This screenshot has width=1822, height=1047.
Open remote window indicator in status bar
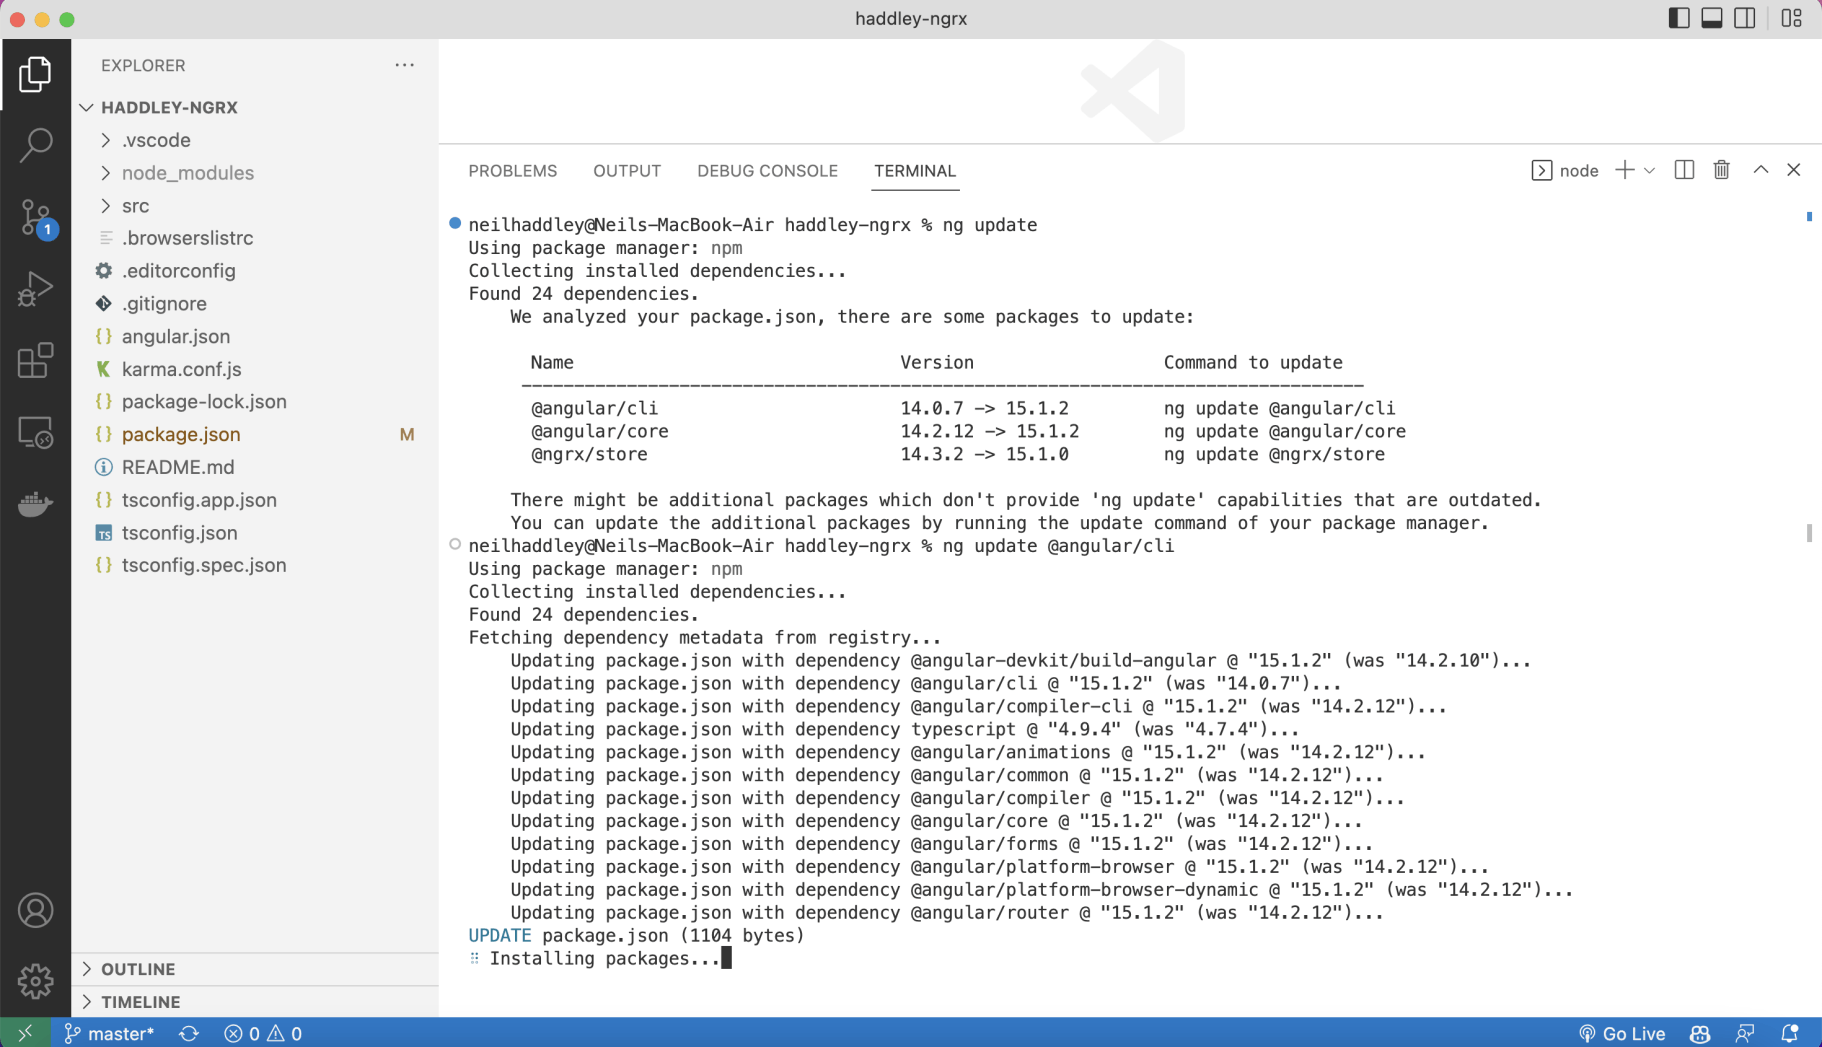(25, 1033)
